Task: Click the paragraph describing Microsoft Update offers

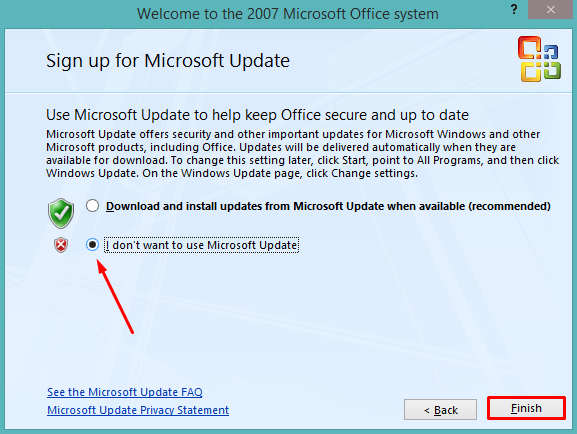Action: [302, 154]
